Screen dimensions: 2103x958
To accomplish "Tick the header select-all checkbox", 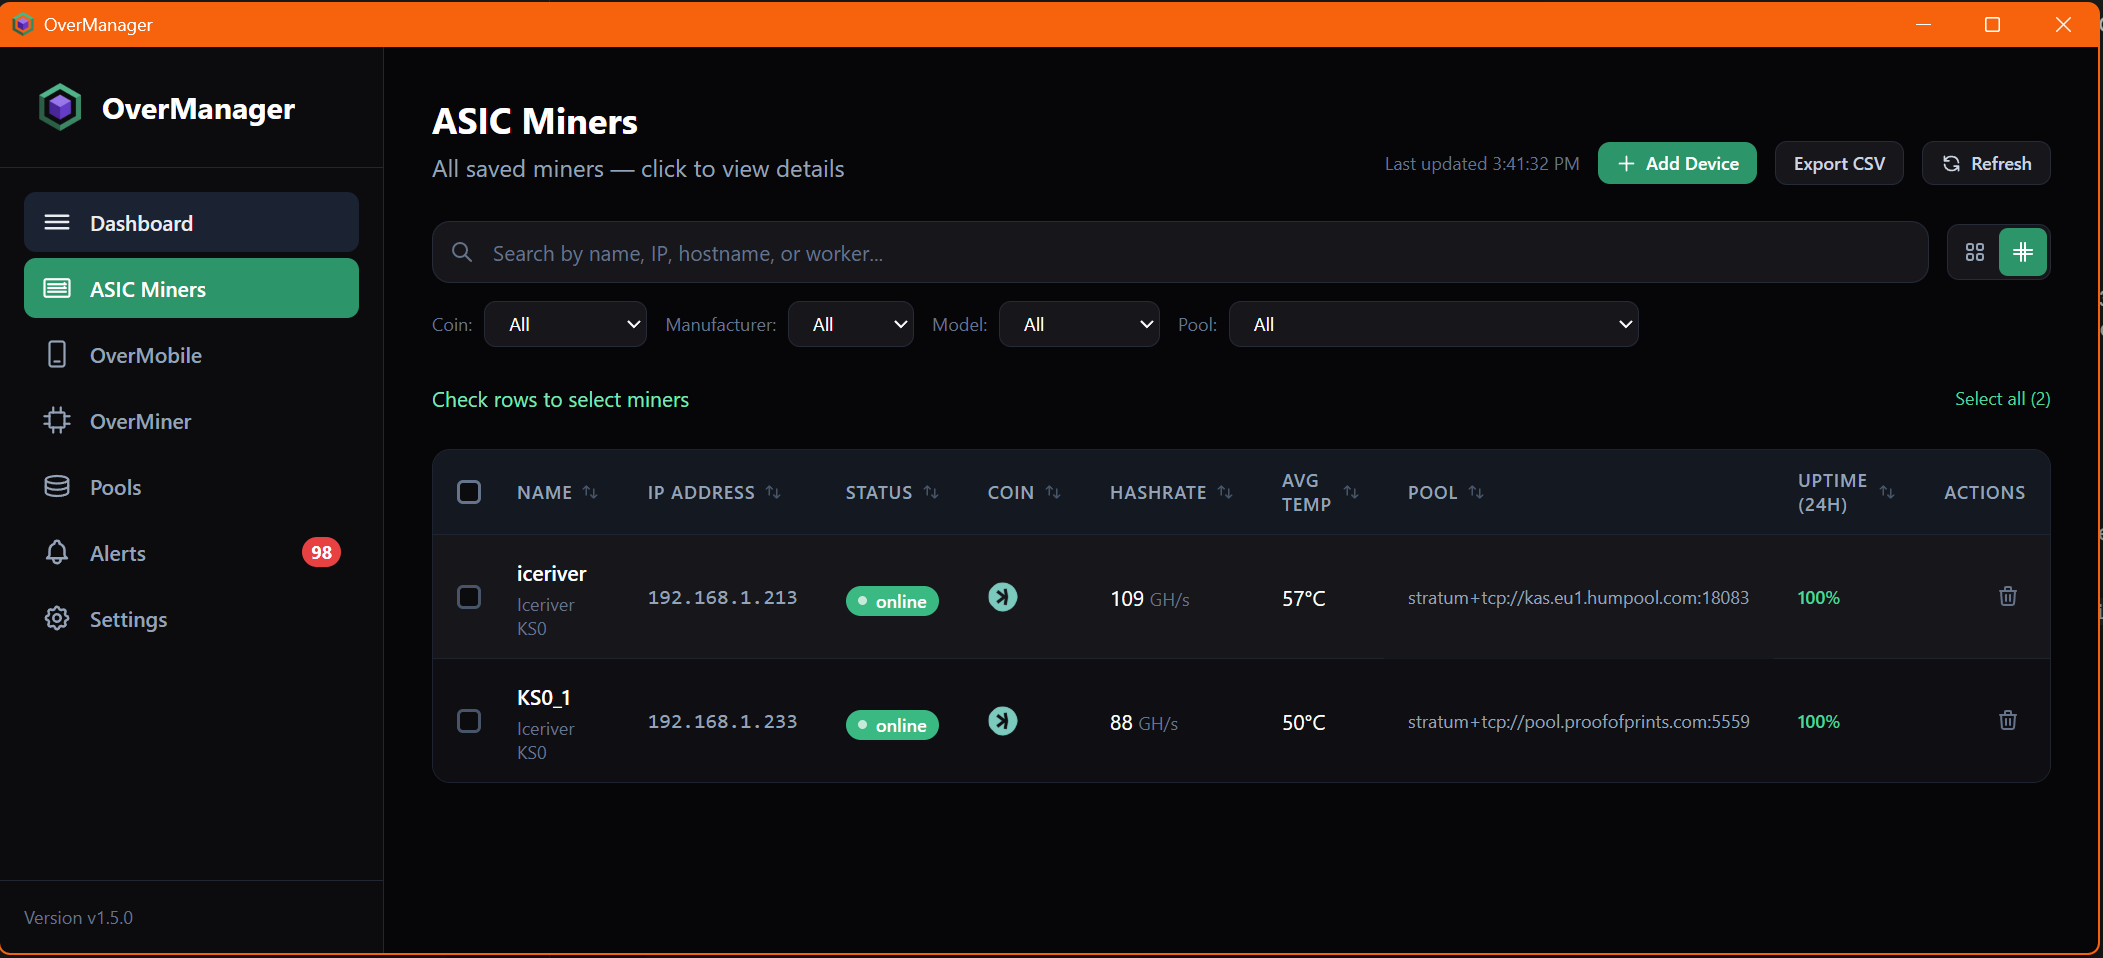I will click(469, 492).
